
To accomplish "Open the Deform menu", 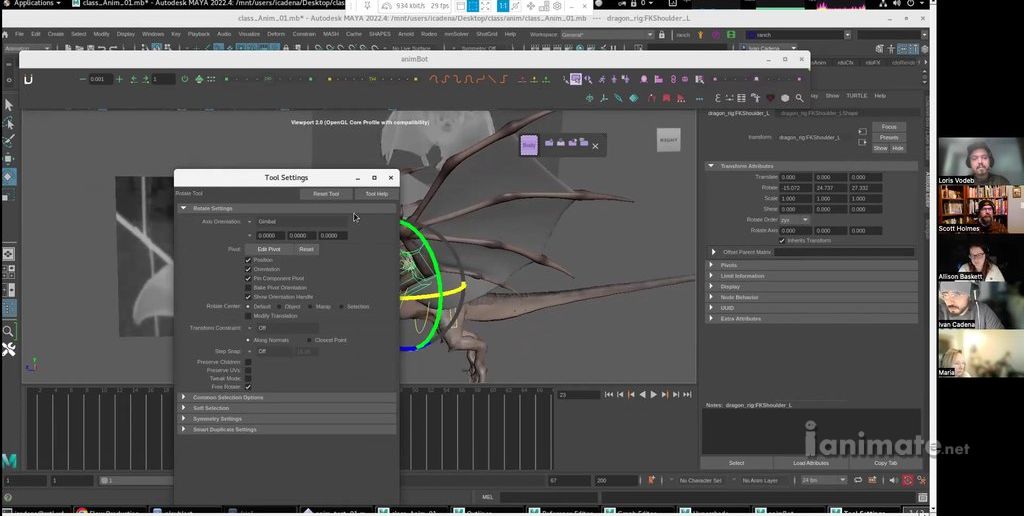I will pyautogui.click(x=276, y=34).
